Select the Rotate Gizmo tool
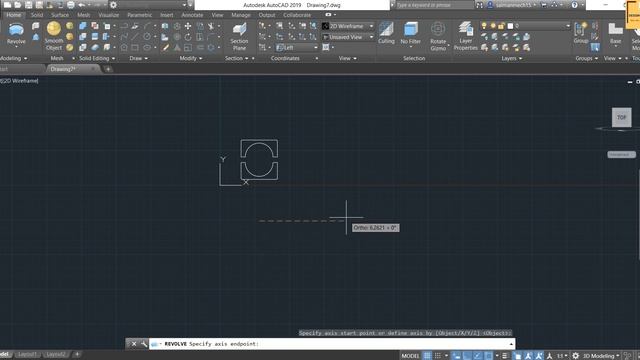The image size is (640, 360). (438, 36)
